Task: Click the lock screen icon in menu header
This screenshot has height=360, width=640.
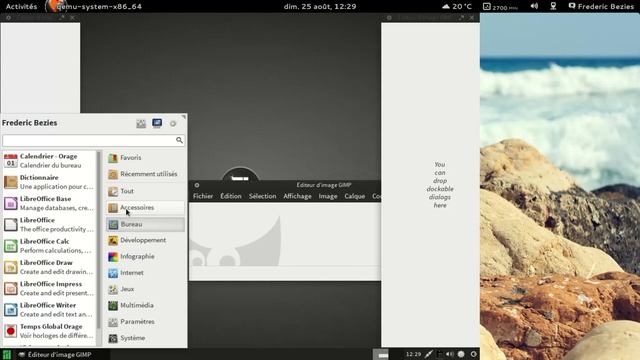Action: (x=157, y=123)
